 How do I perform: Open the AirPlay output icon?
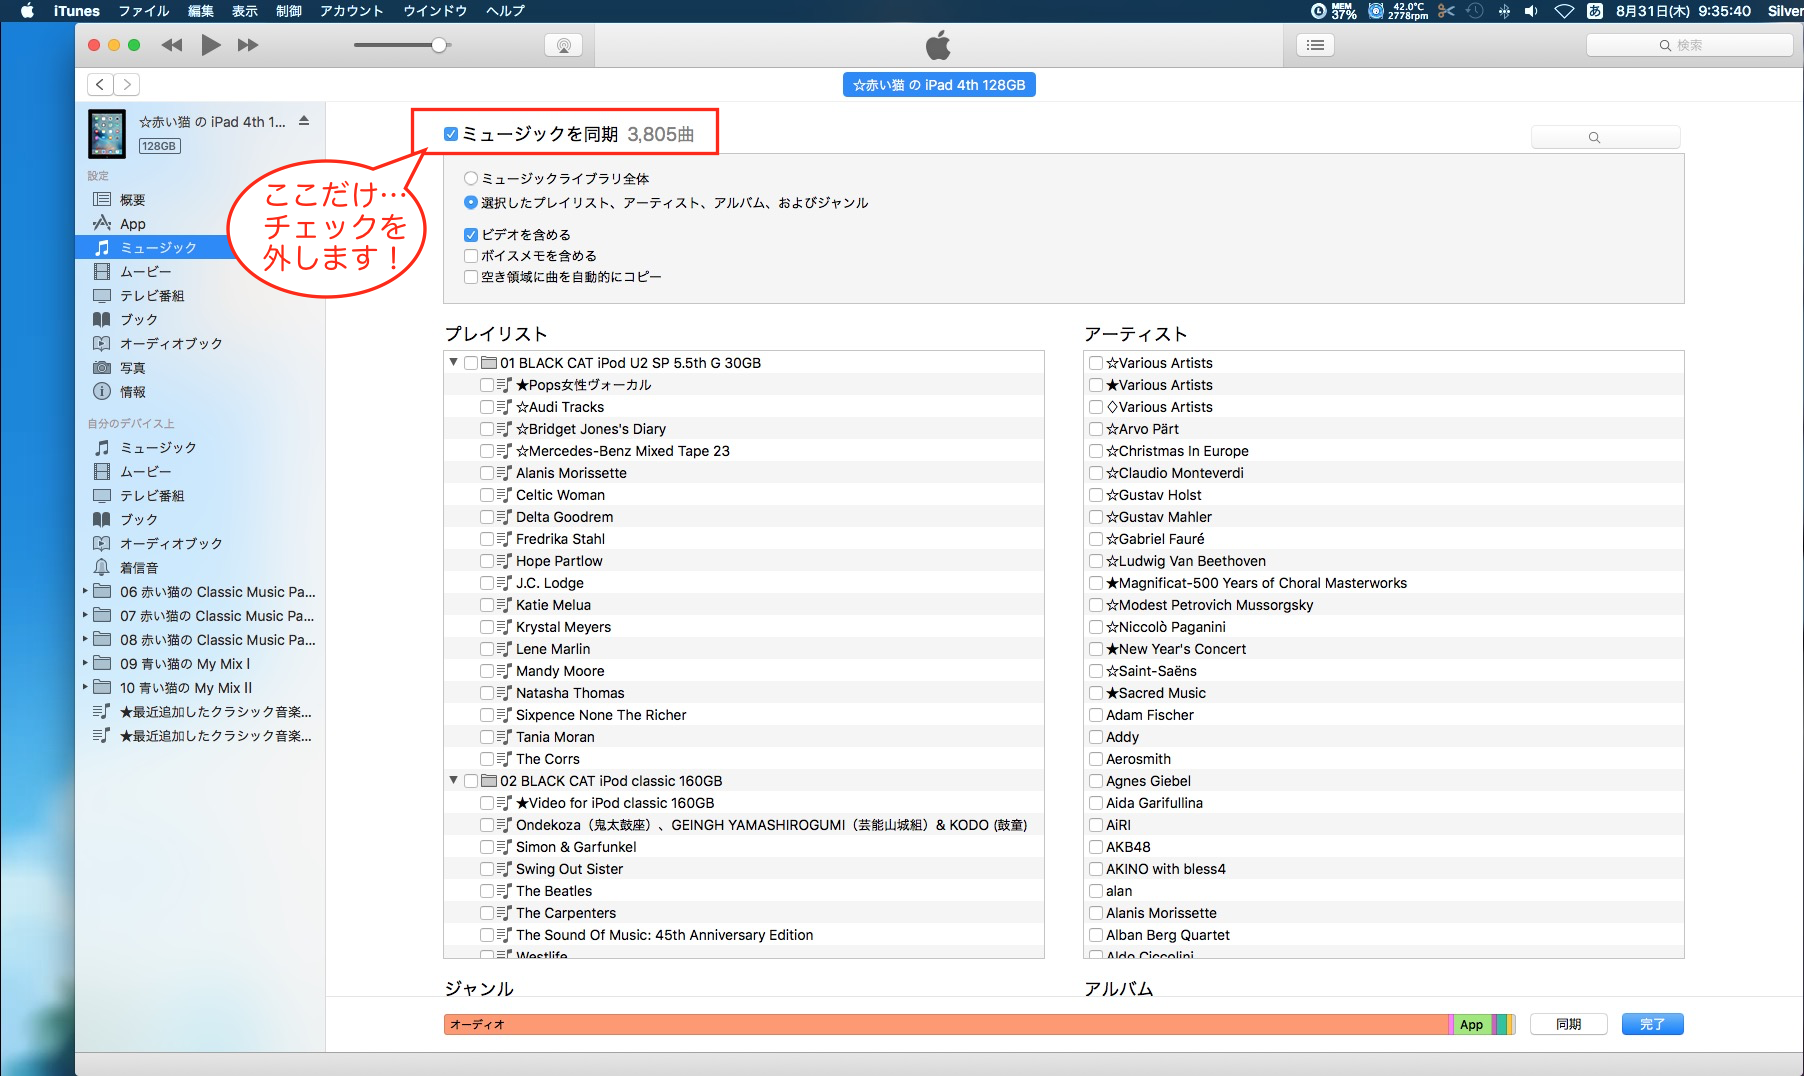(564, 45)
